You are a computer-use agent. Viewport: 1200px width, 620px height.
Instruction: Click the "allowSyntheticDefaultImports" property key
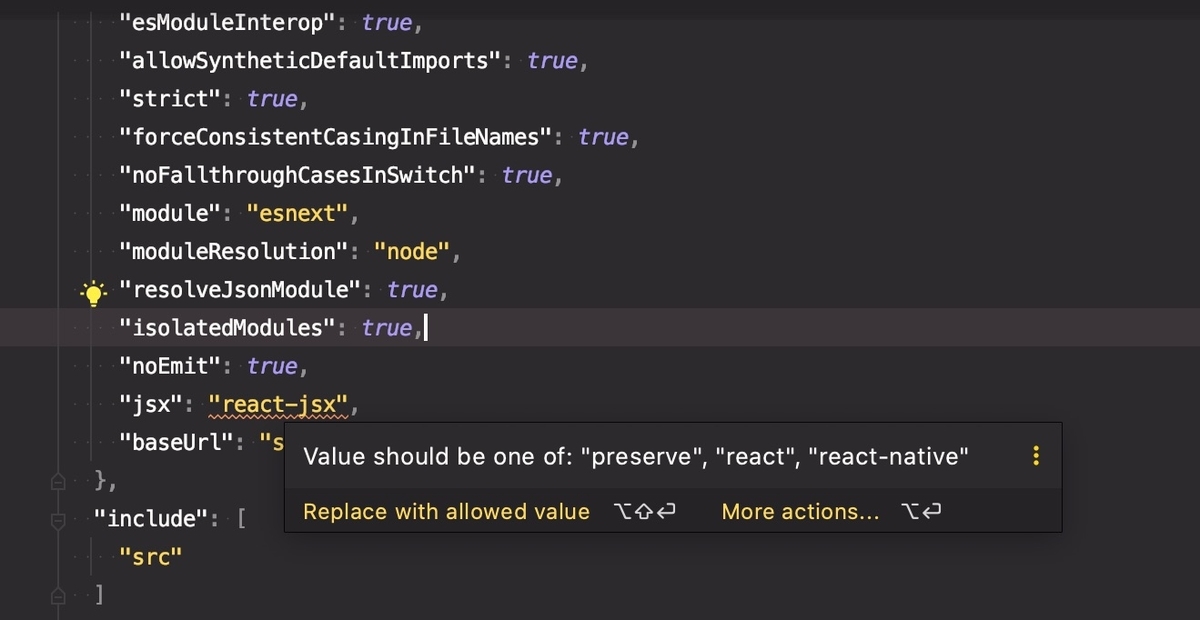310,61
